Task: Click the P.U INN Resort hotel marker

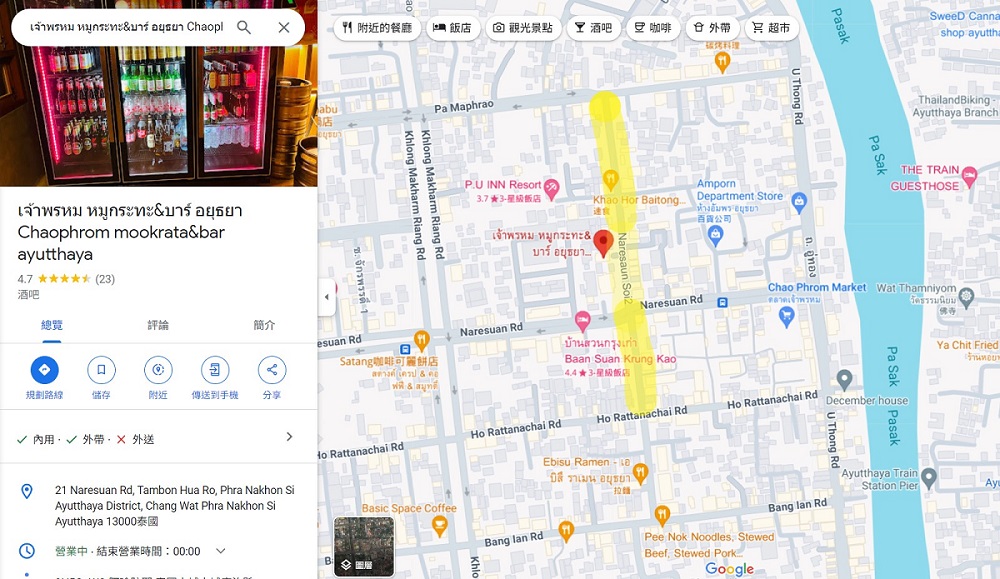Action: coord(552,188)
